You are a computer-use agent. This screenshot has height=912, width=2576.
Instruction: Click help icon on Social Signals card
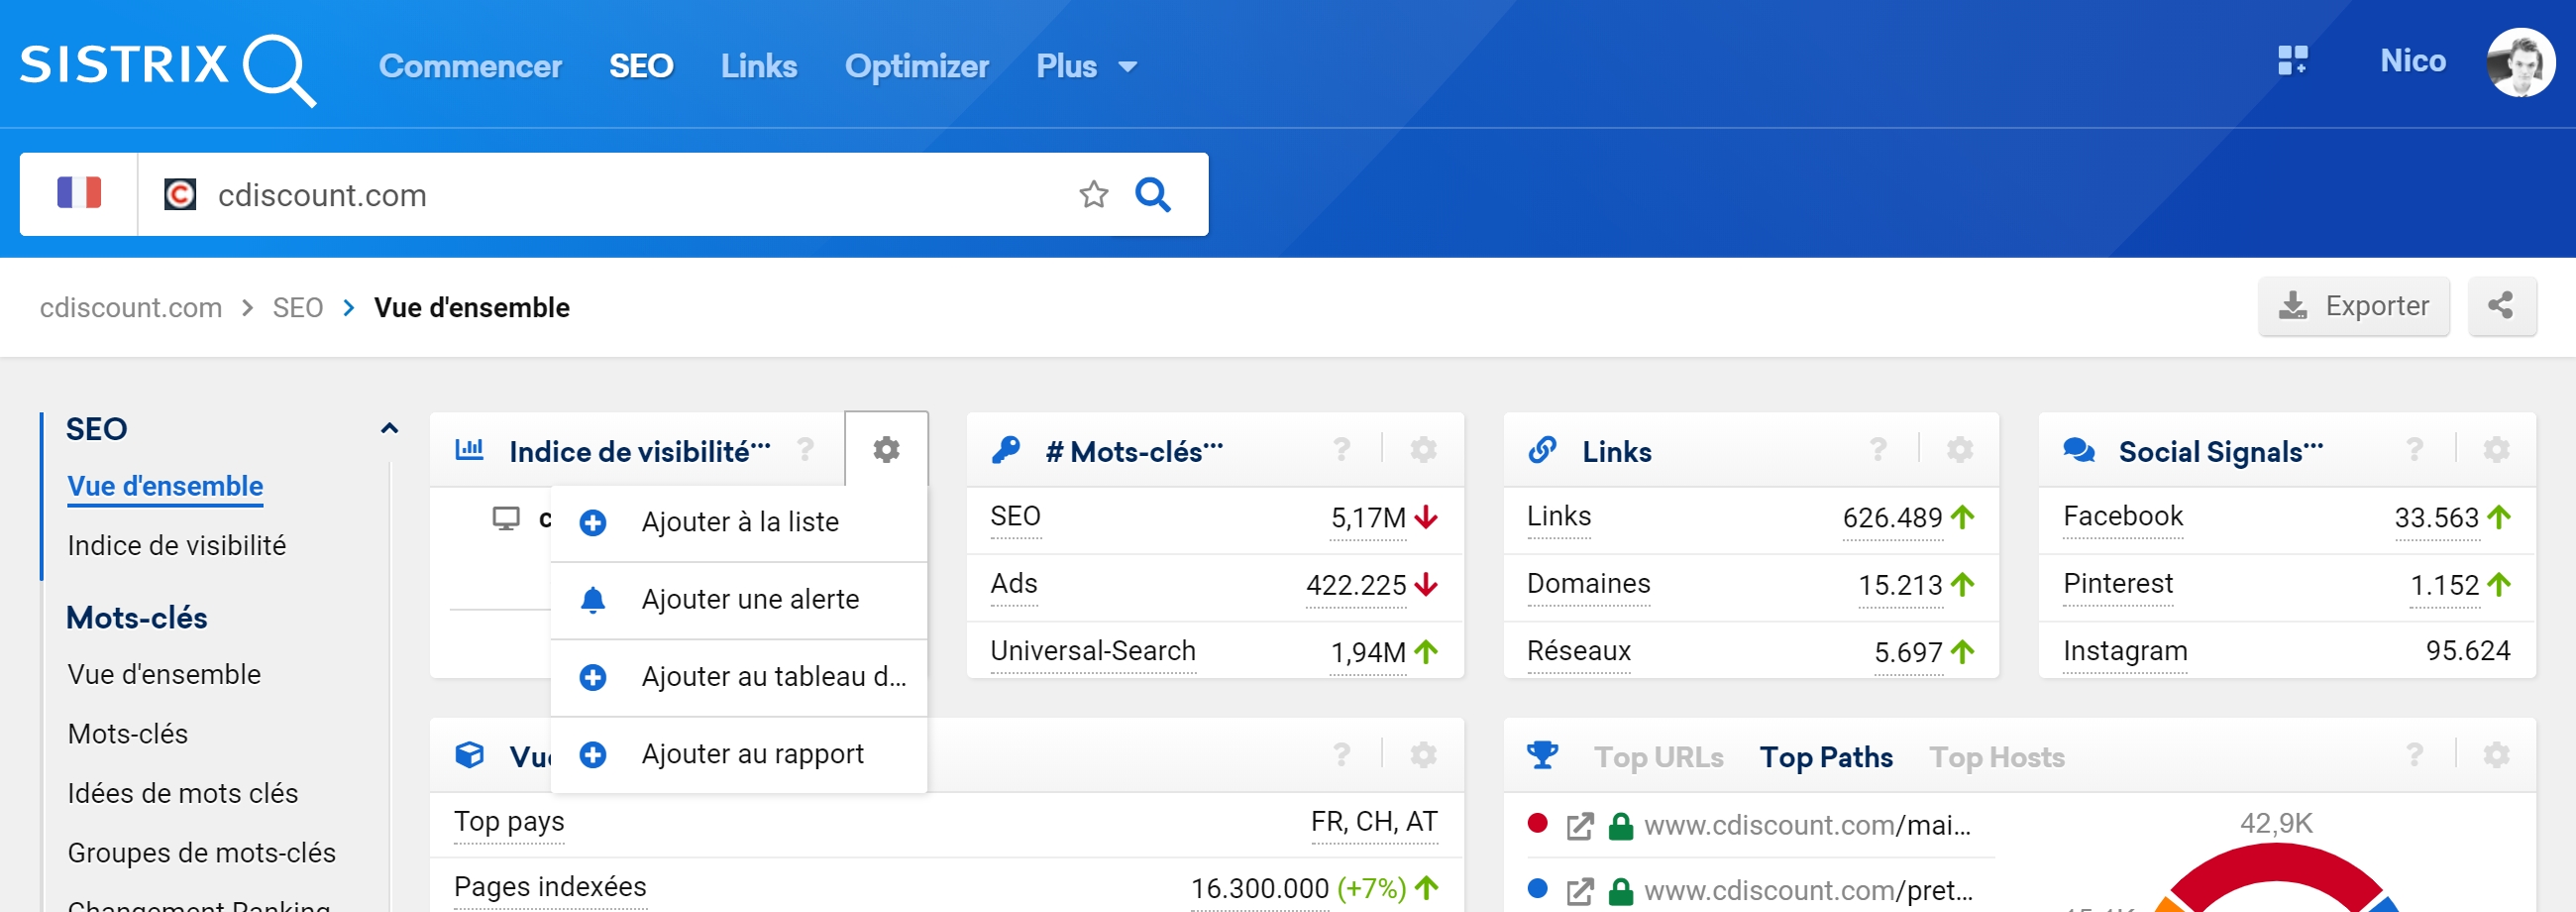tap(2415, 450)
